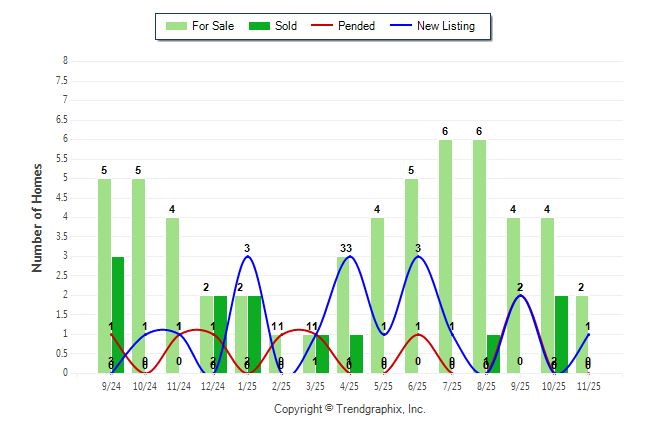Click the Number of Homes axis title
This screenshot has width=646, height=434.
click(37, 217)
